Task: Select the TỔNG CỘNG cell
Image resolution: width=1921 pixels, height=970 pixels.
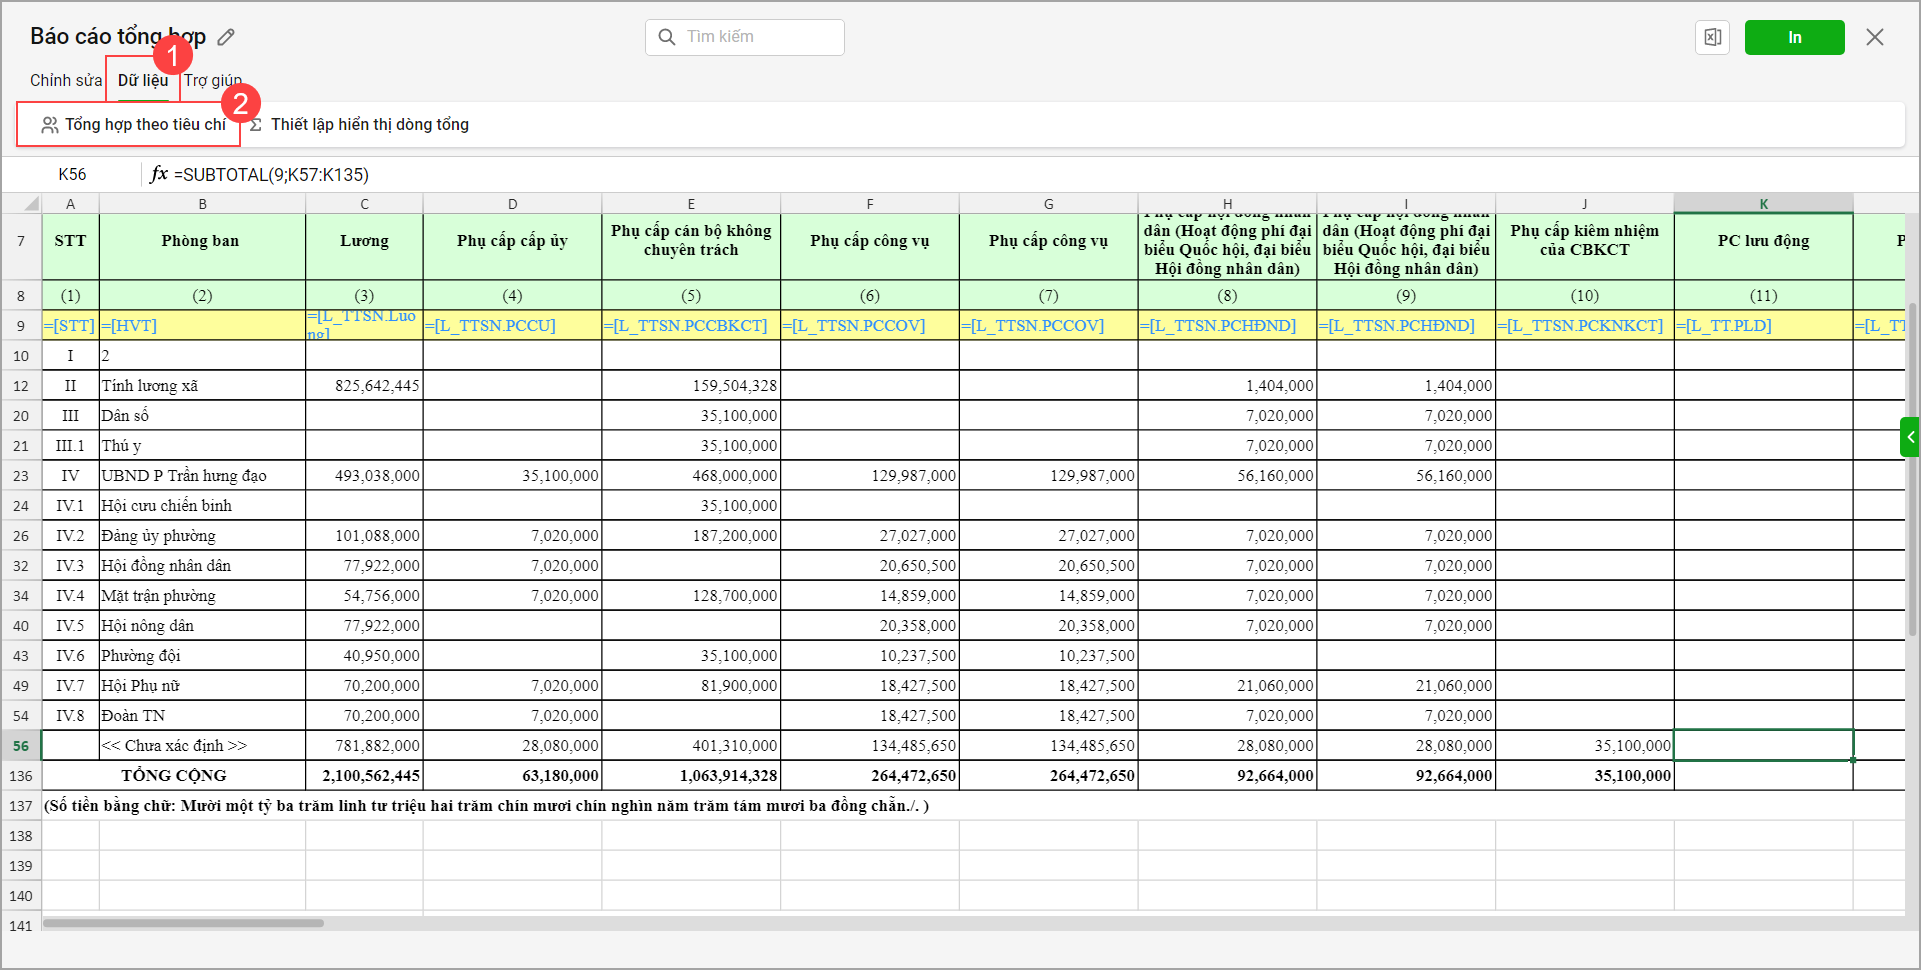Action: coord(174,776)
